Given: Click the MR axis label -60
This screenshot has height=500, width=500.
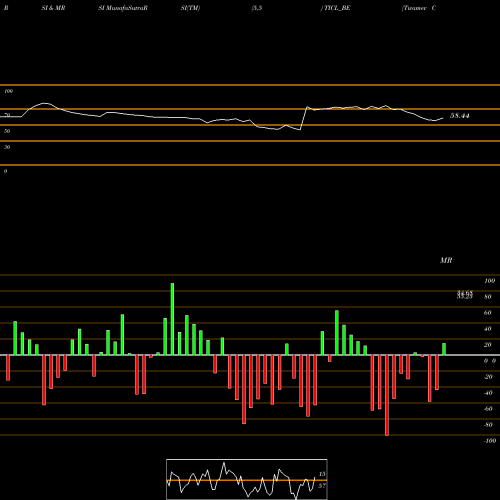Looking at the screenshot, I should tap(488, 409).
